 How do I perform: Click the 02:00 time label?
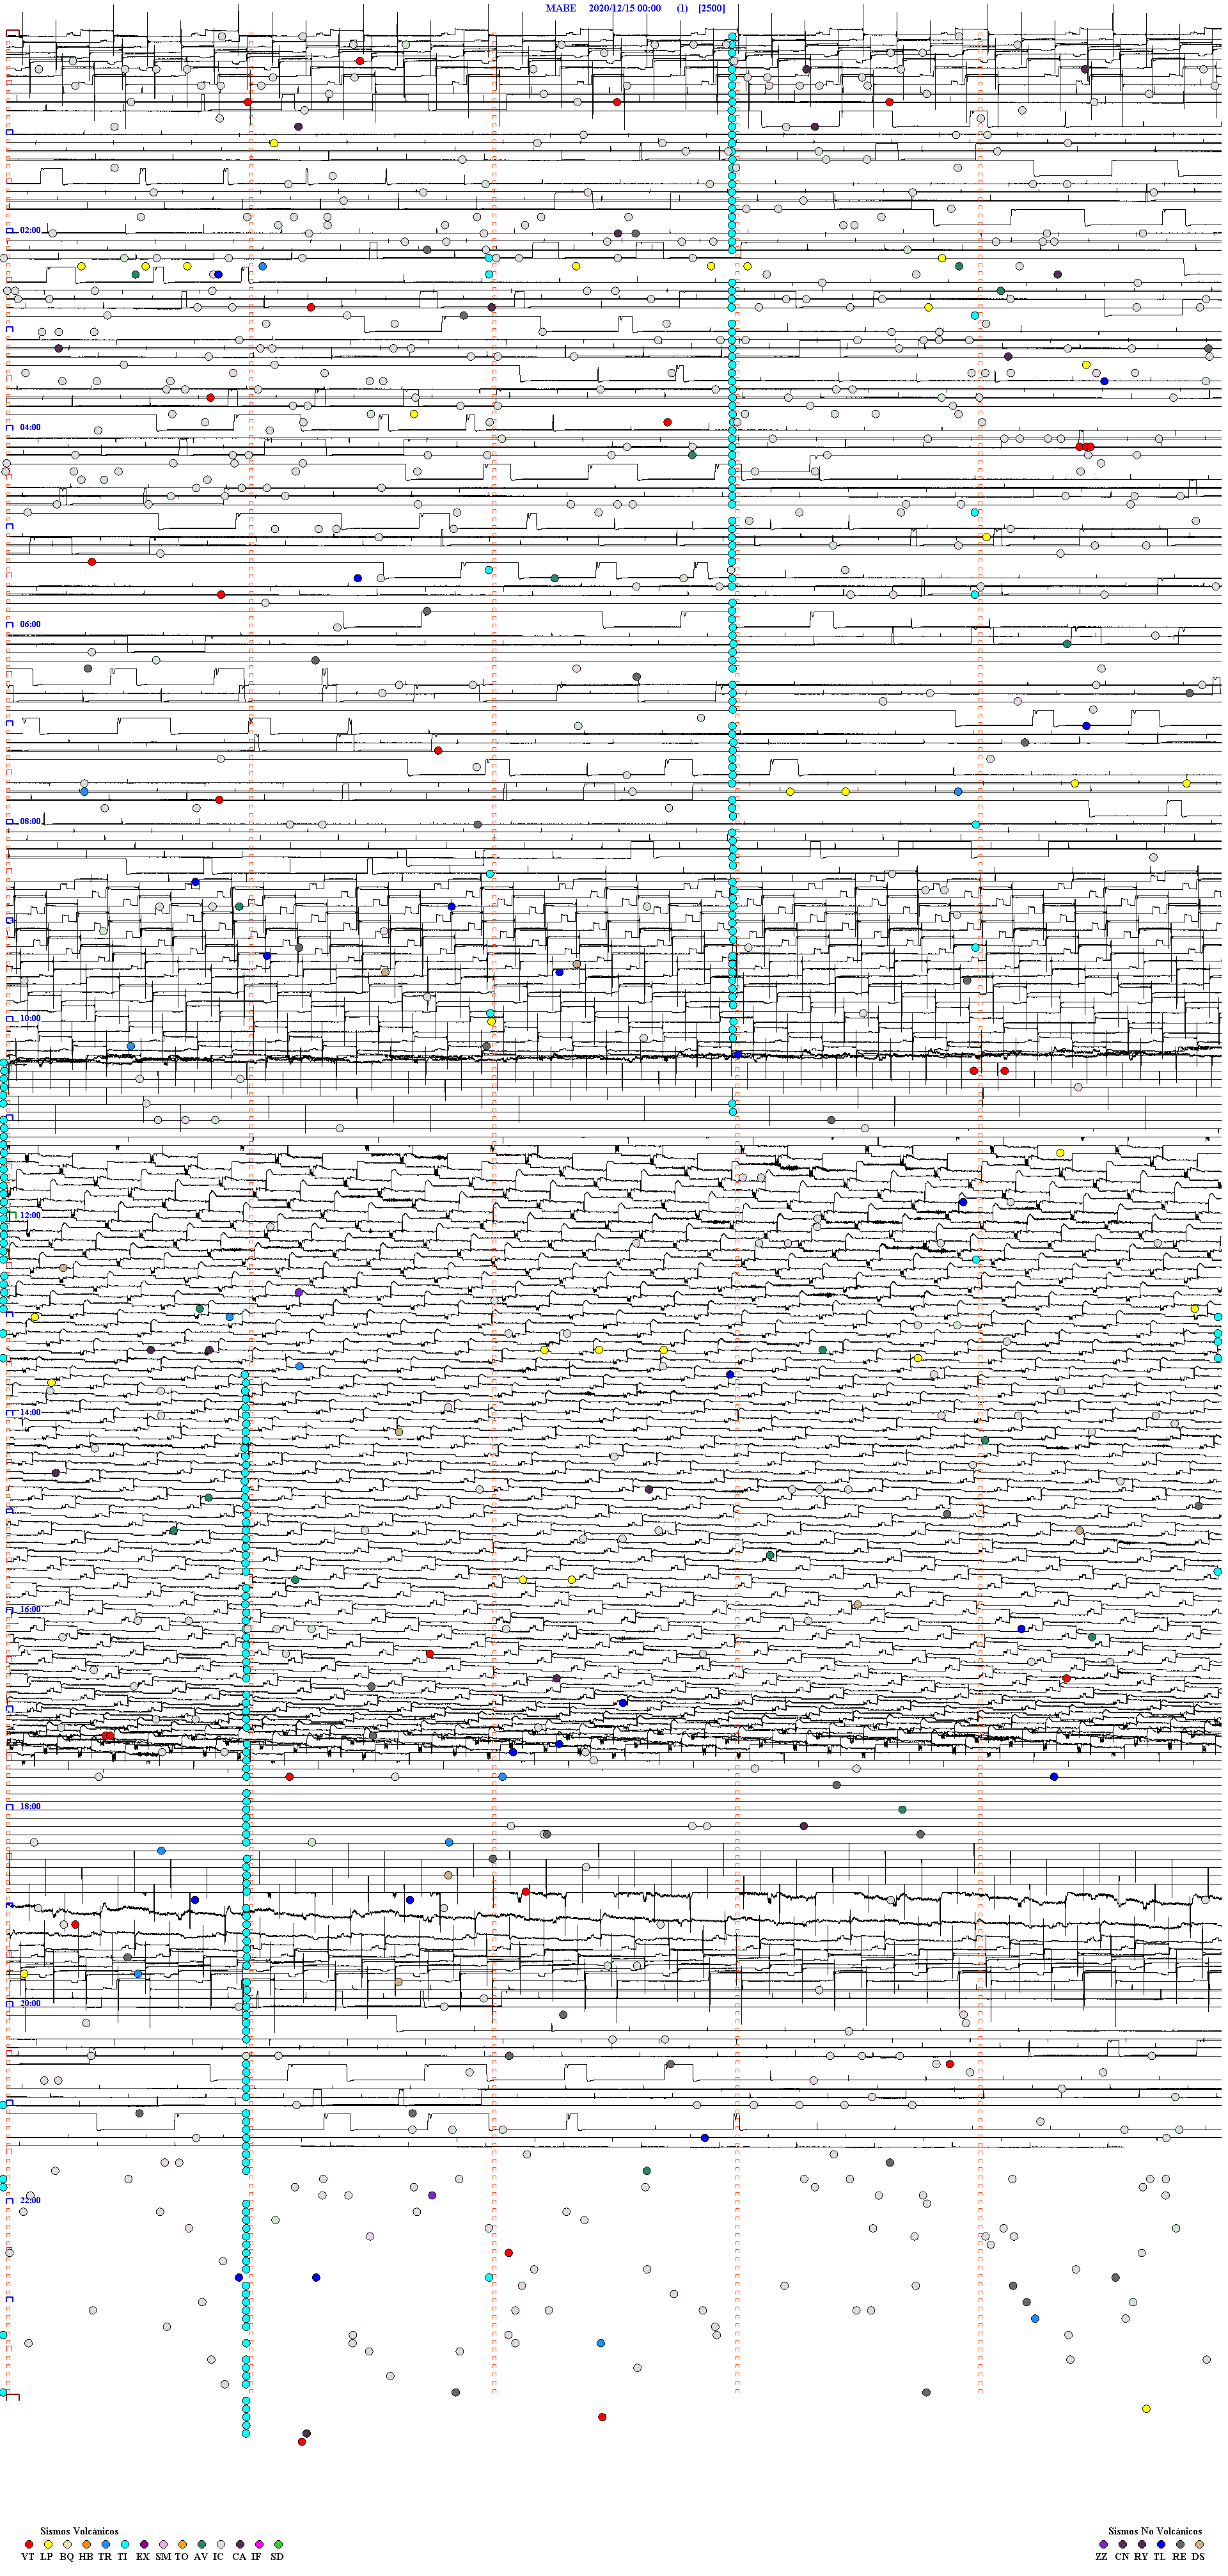point(30,230)
